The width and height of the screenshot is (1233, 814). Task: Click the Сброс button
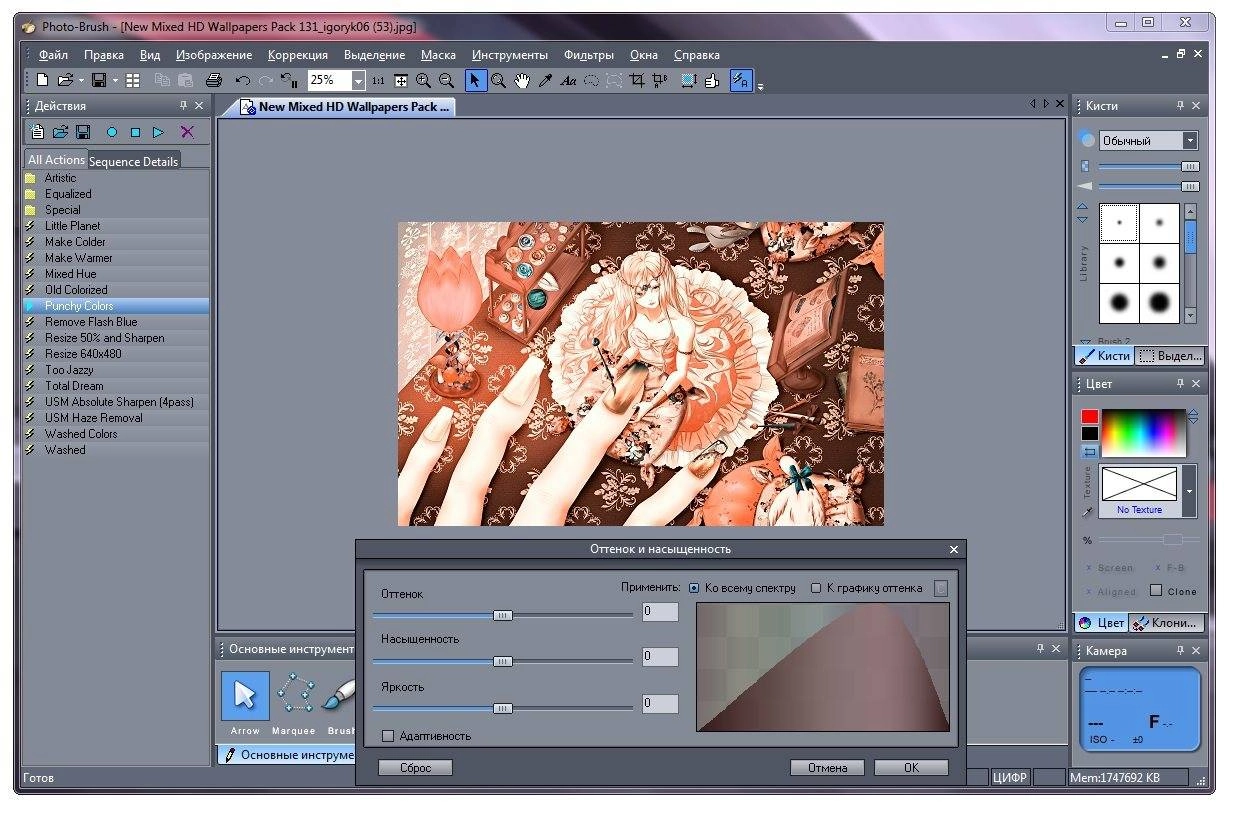(x=415, y=768)
